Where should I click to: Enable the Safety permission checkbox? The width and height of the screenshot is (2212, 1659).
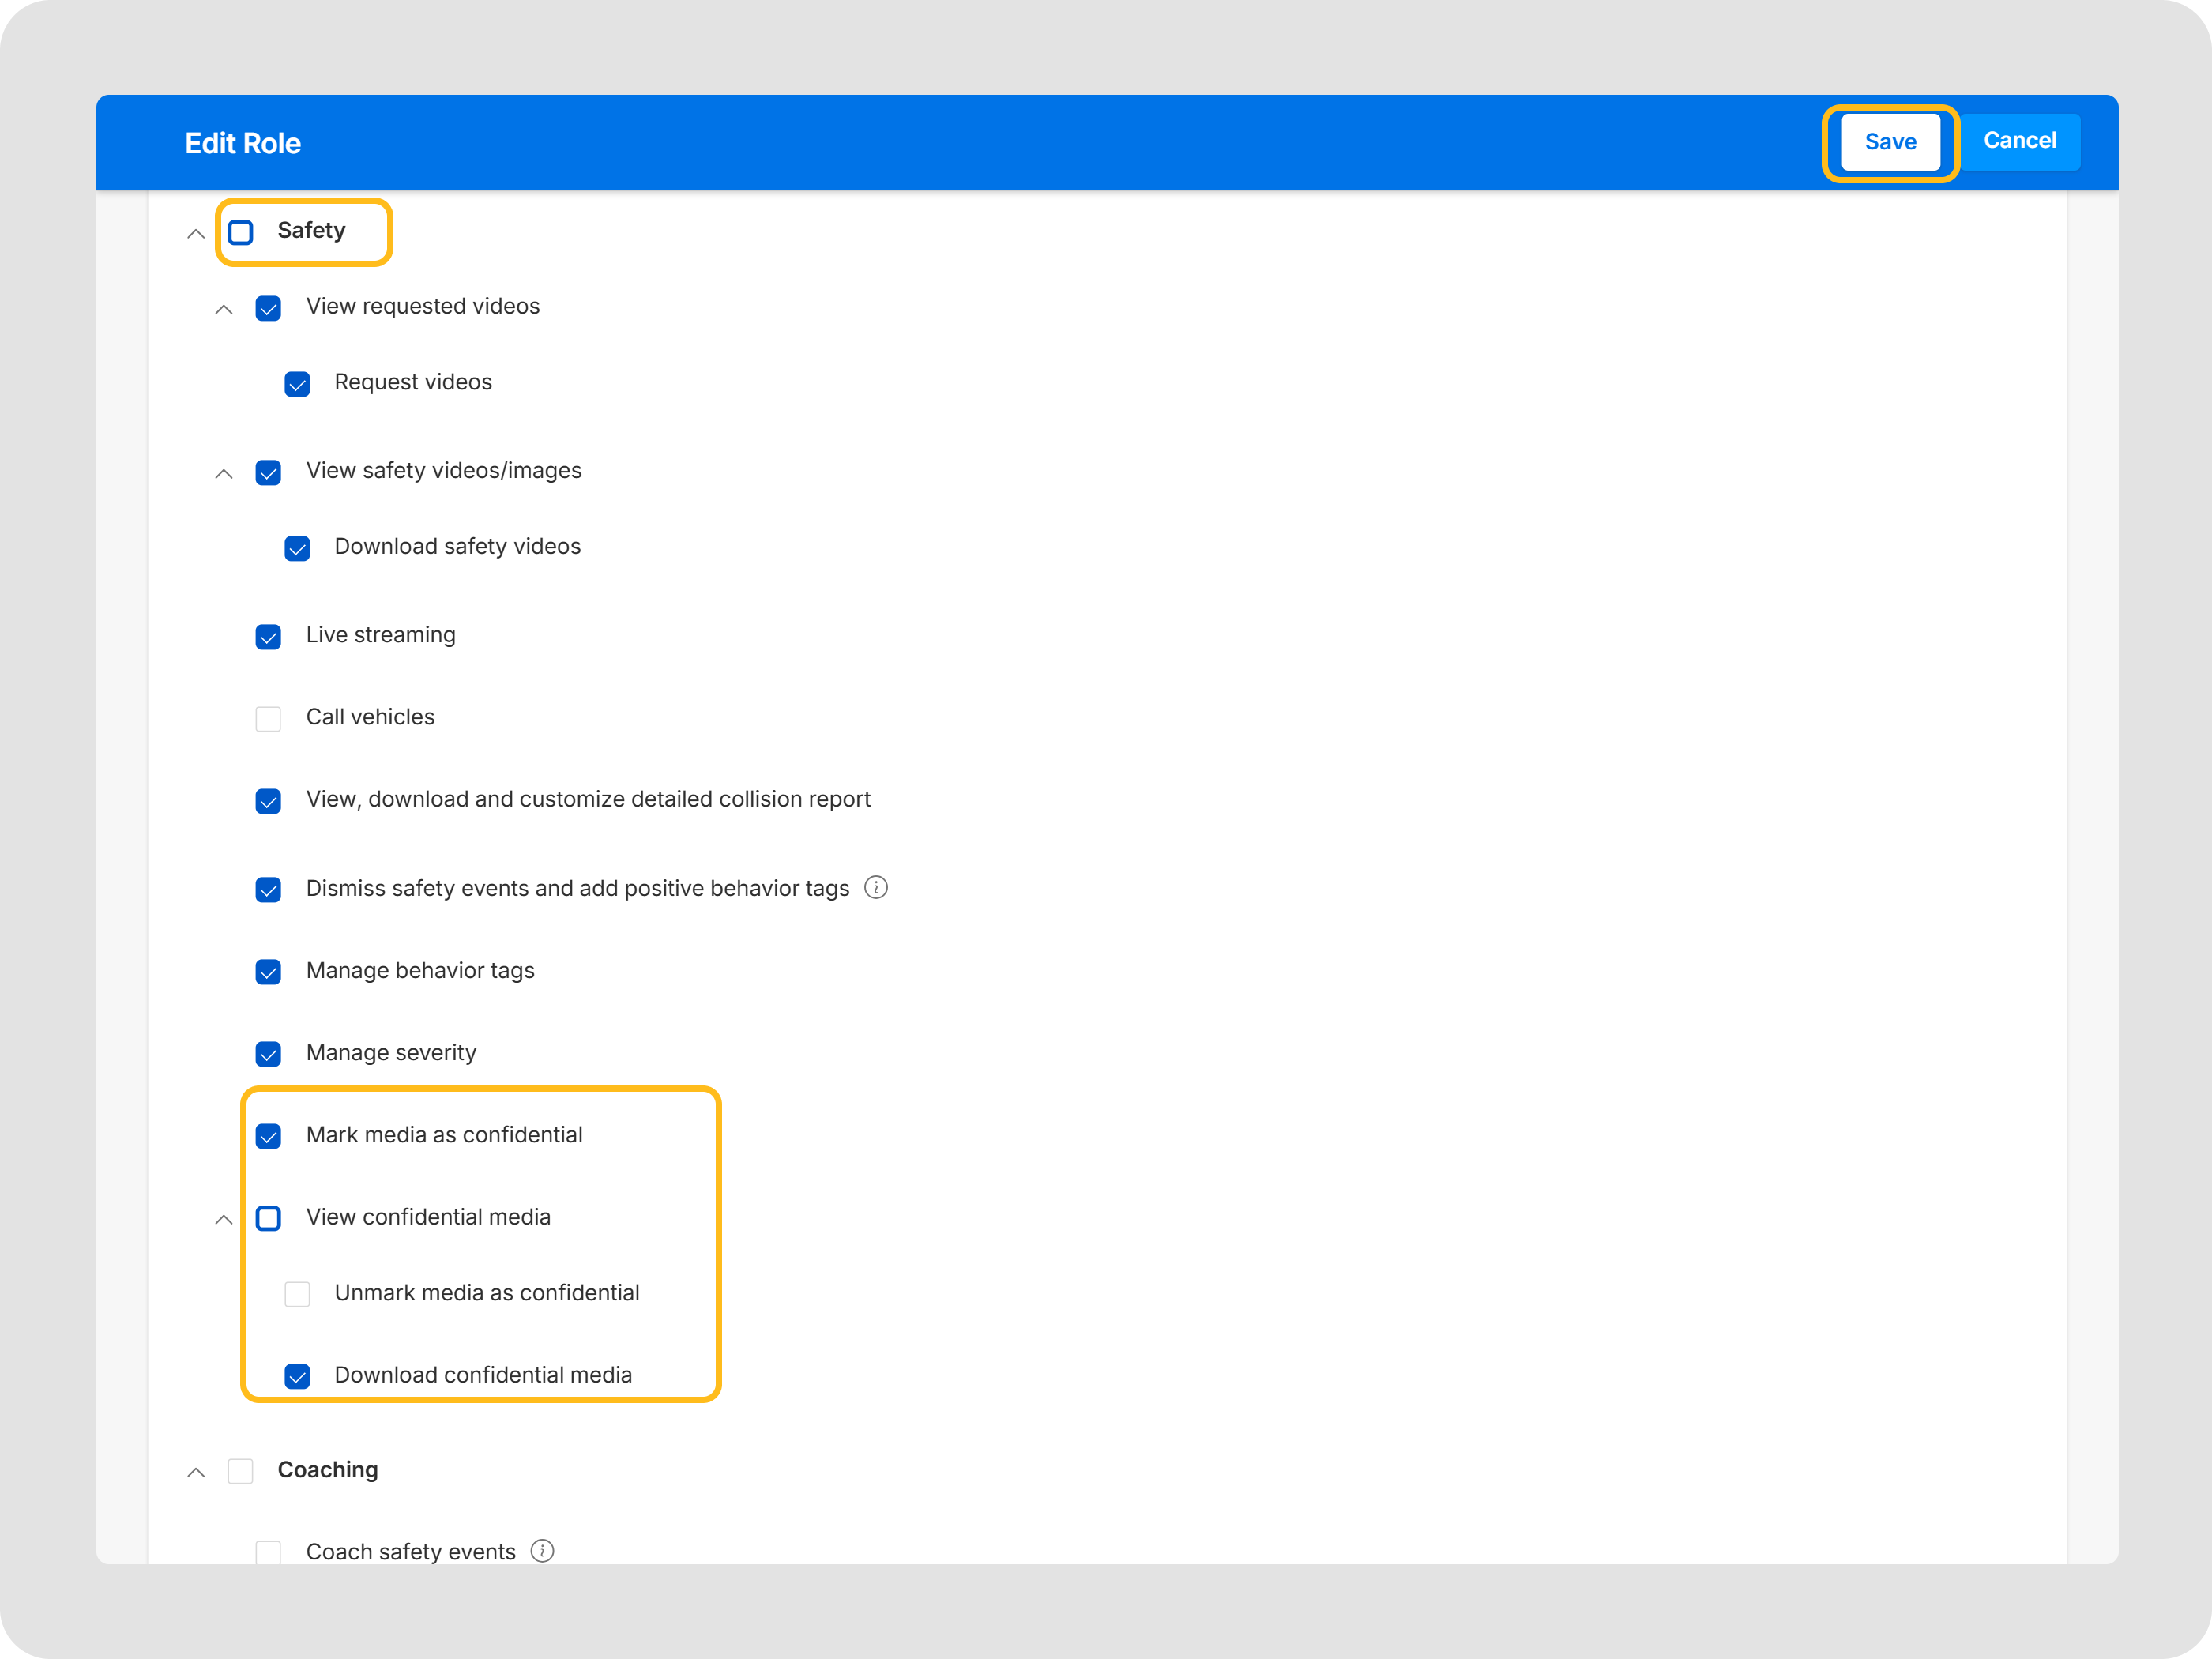pos(240,231)
